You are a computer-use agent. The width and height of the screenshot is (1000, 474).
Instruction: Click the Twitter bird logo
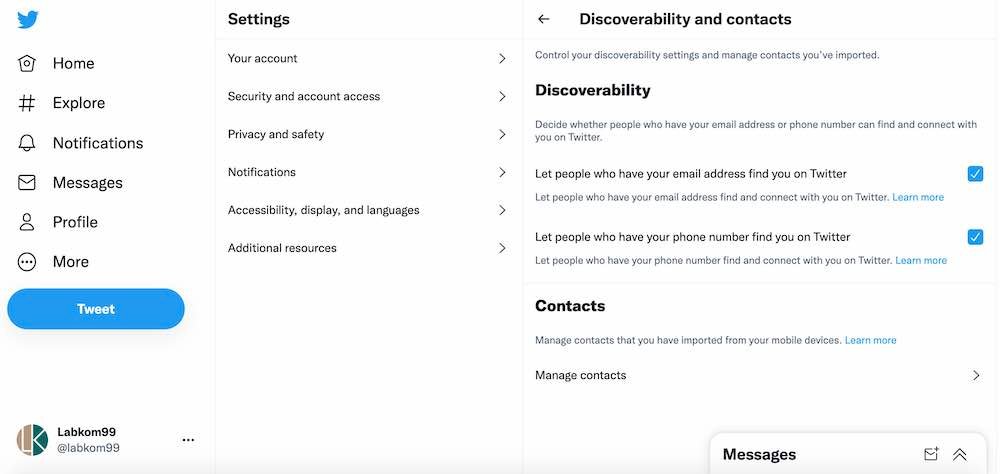[x=28, y=19]
